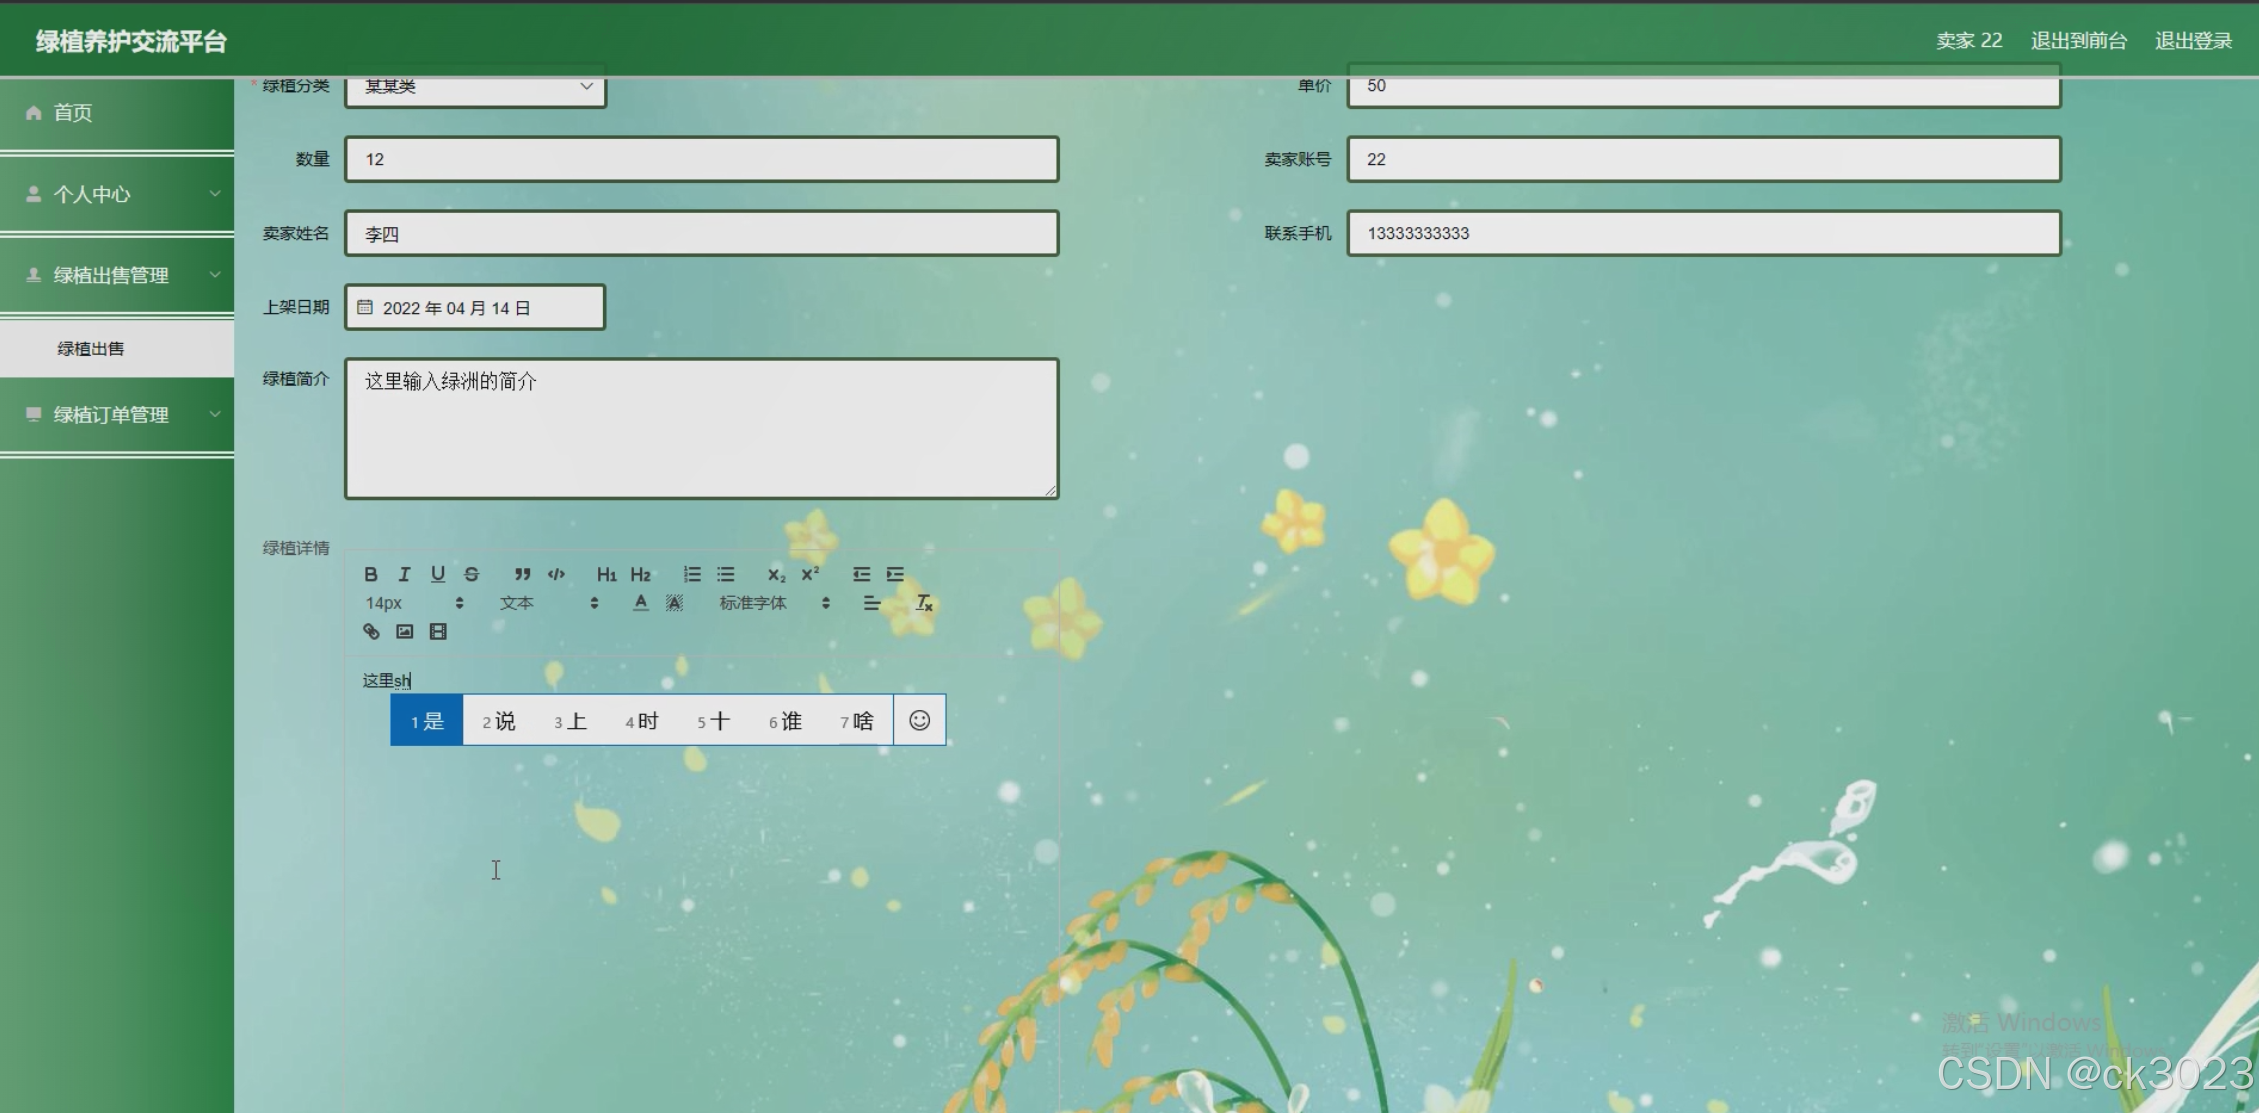The image size is (2259, 1113).
Task: Click the code block icon
Action: coord(556,574)
